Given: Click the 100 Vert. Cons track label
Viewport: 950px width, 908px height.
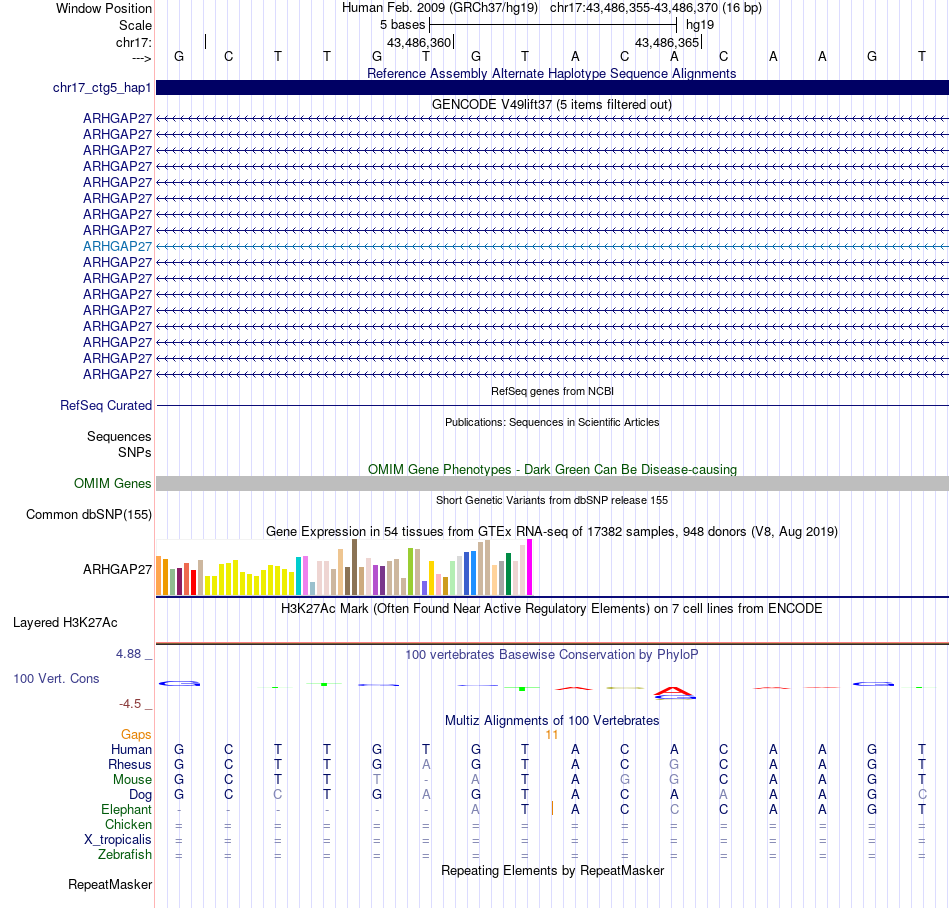Looking at the screenshot, I should pos(56,678).
